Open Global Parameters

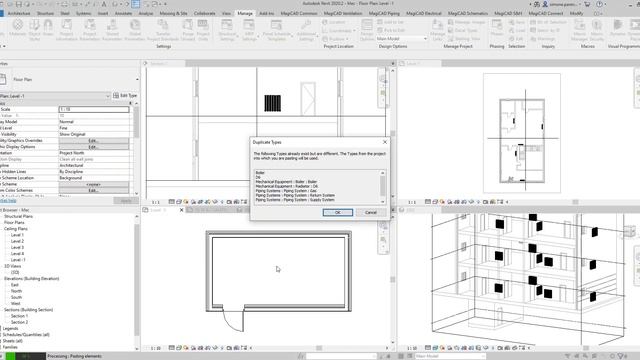(x=135, y=29)
